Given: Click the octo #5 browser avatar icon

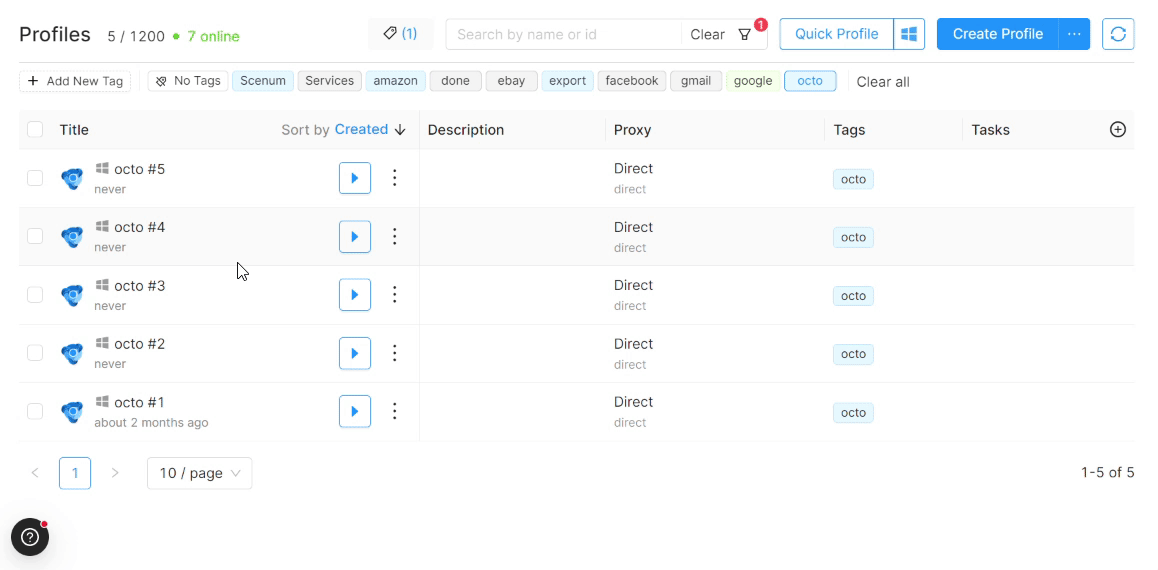Looking at the screenshot, I should pyautogui.click(x=72, y=179).
